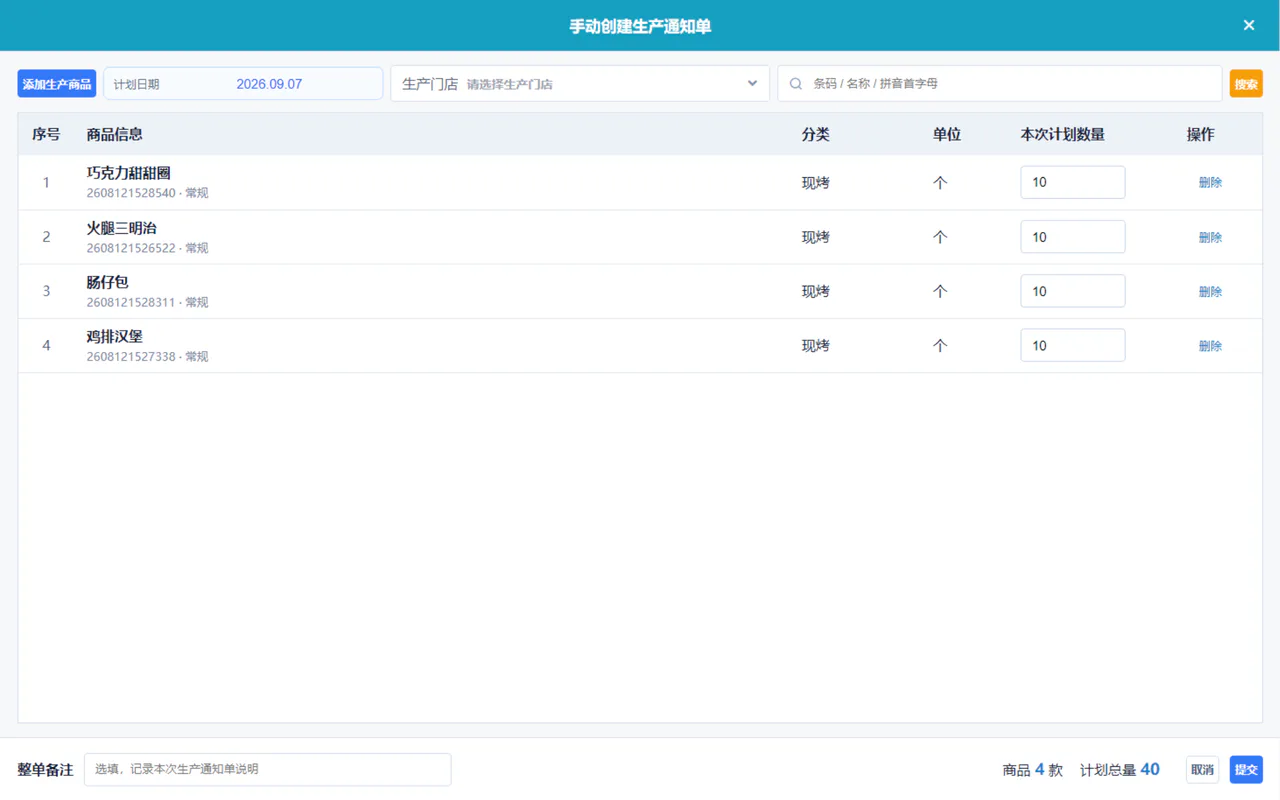Click the 计划总量 40 summary

point(1120,770)
